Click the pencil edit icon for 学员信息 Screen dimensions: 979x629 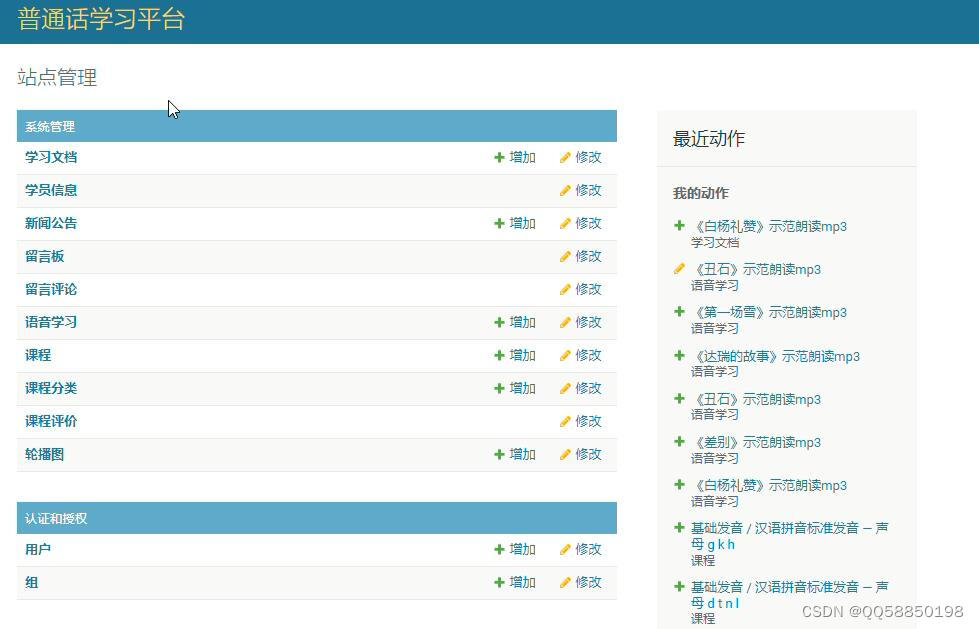[x=565, y=190]
